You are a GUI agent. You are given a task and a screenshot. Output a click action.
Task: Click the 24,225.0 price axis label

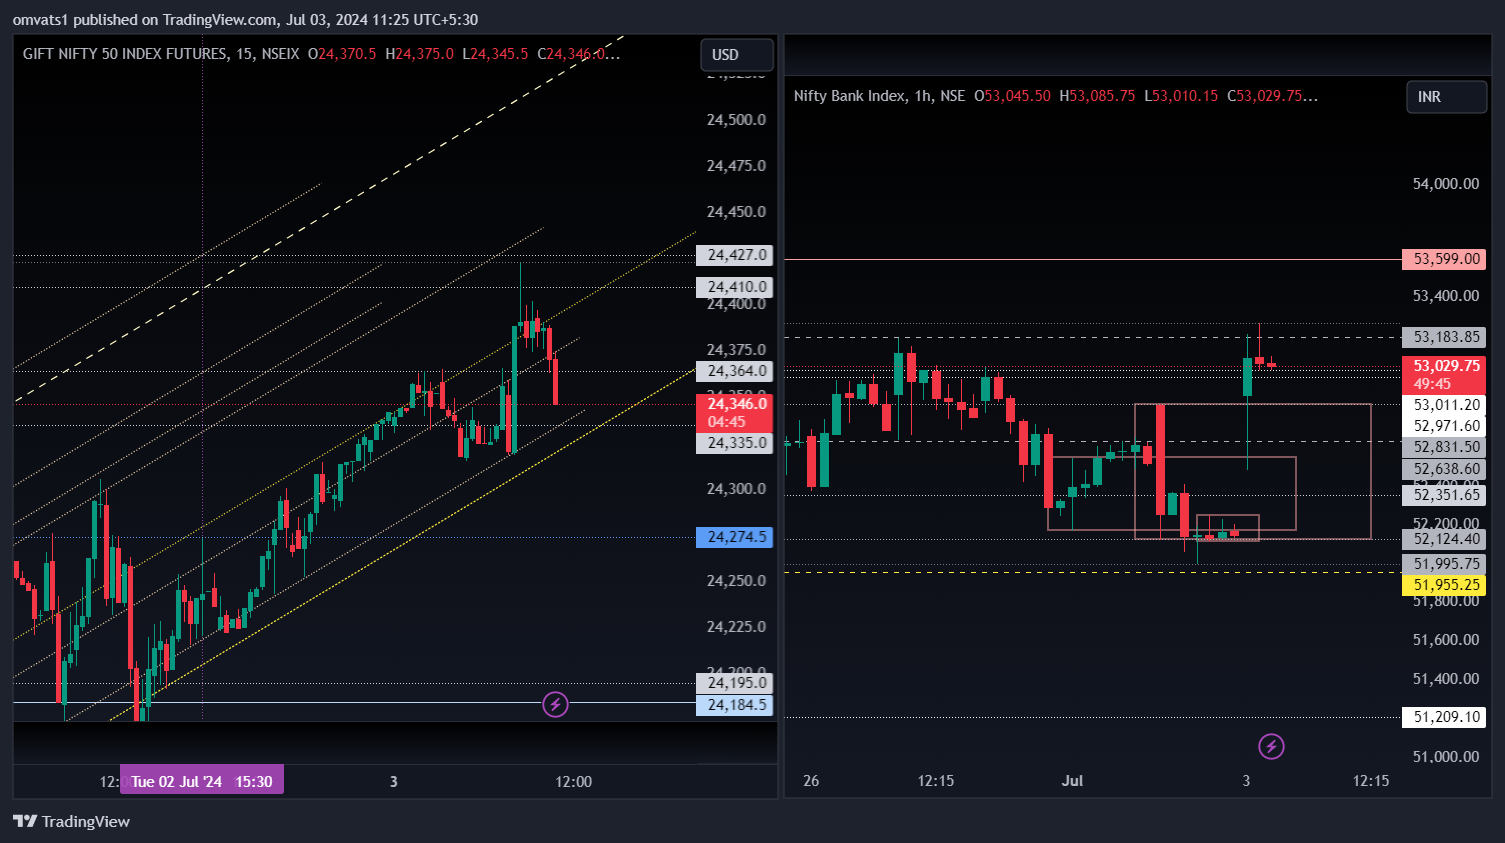coord(736,627)
